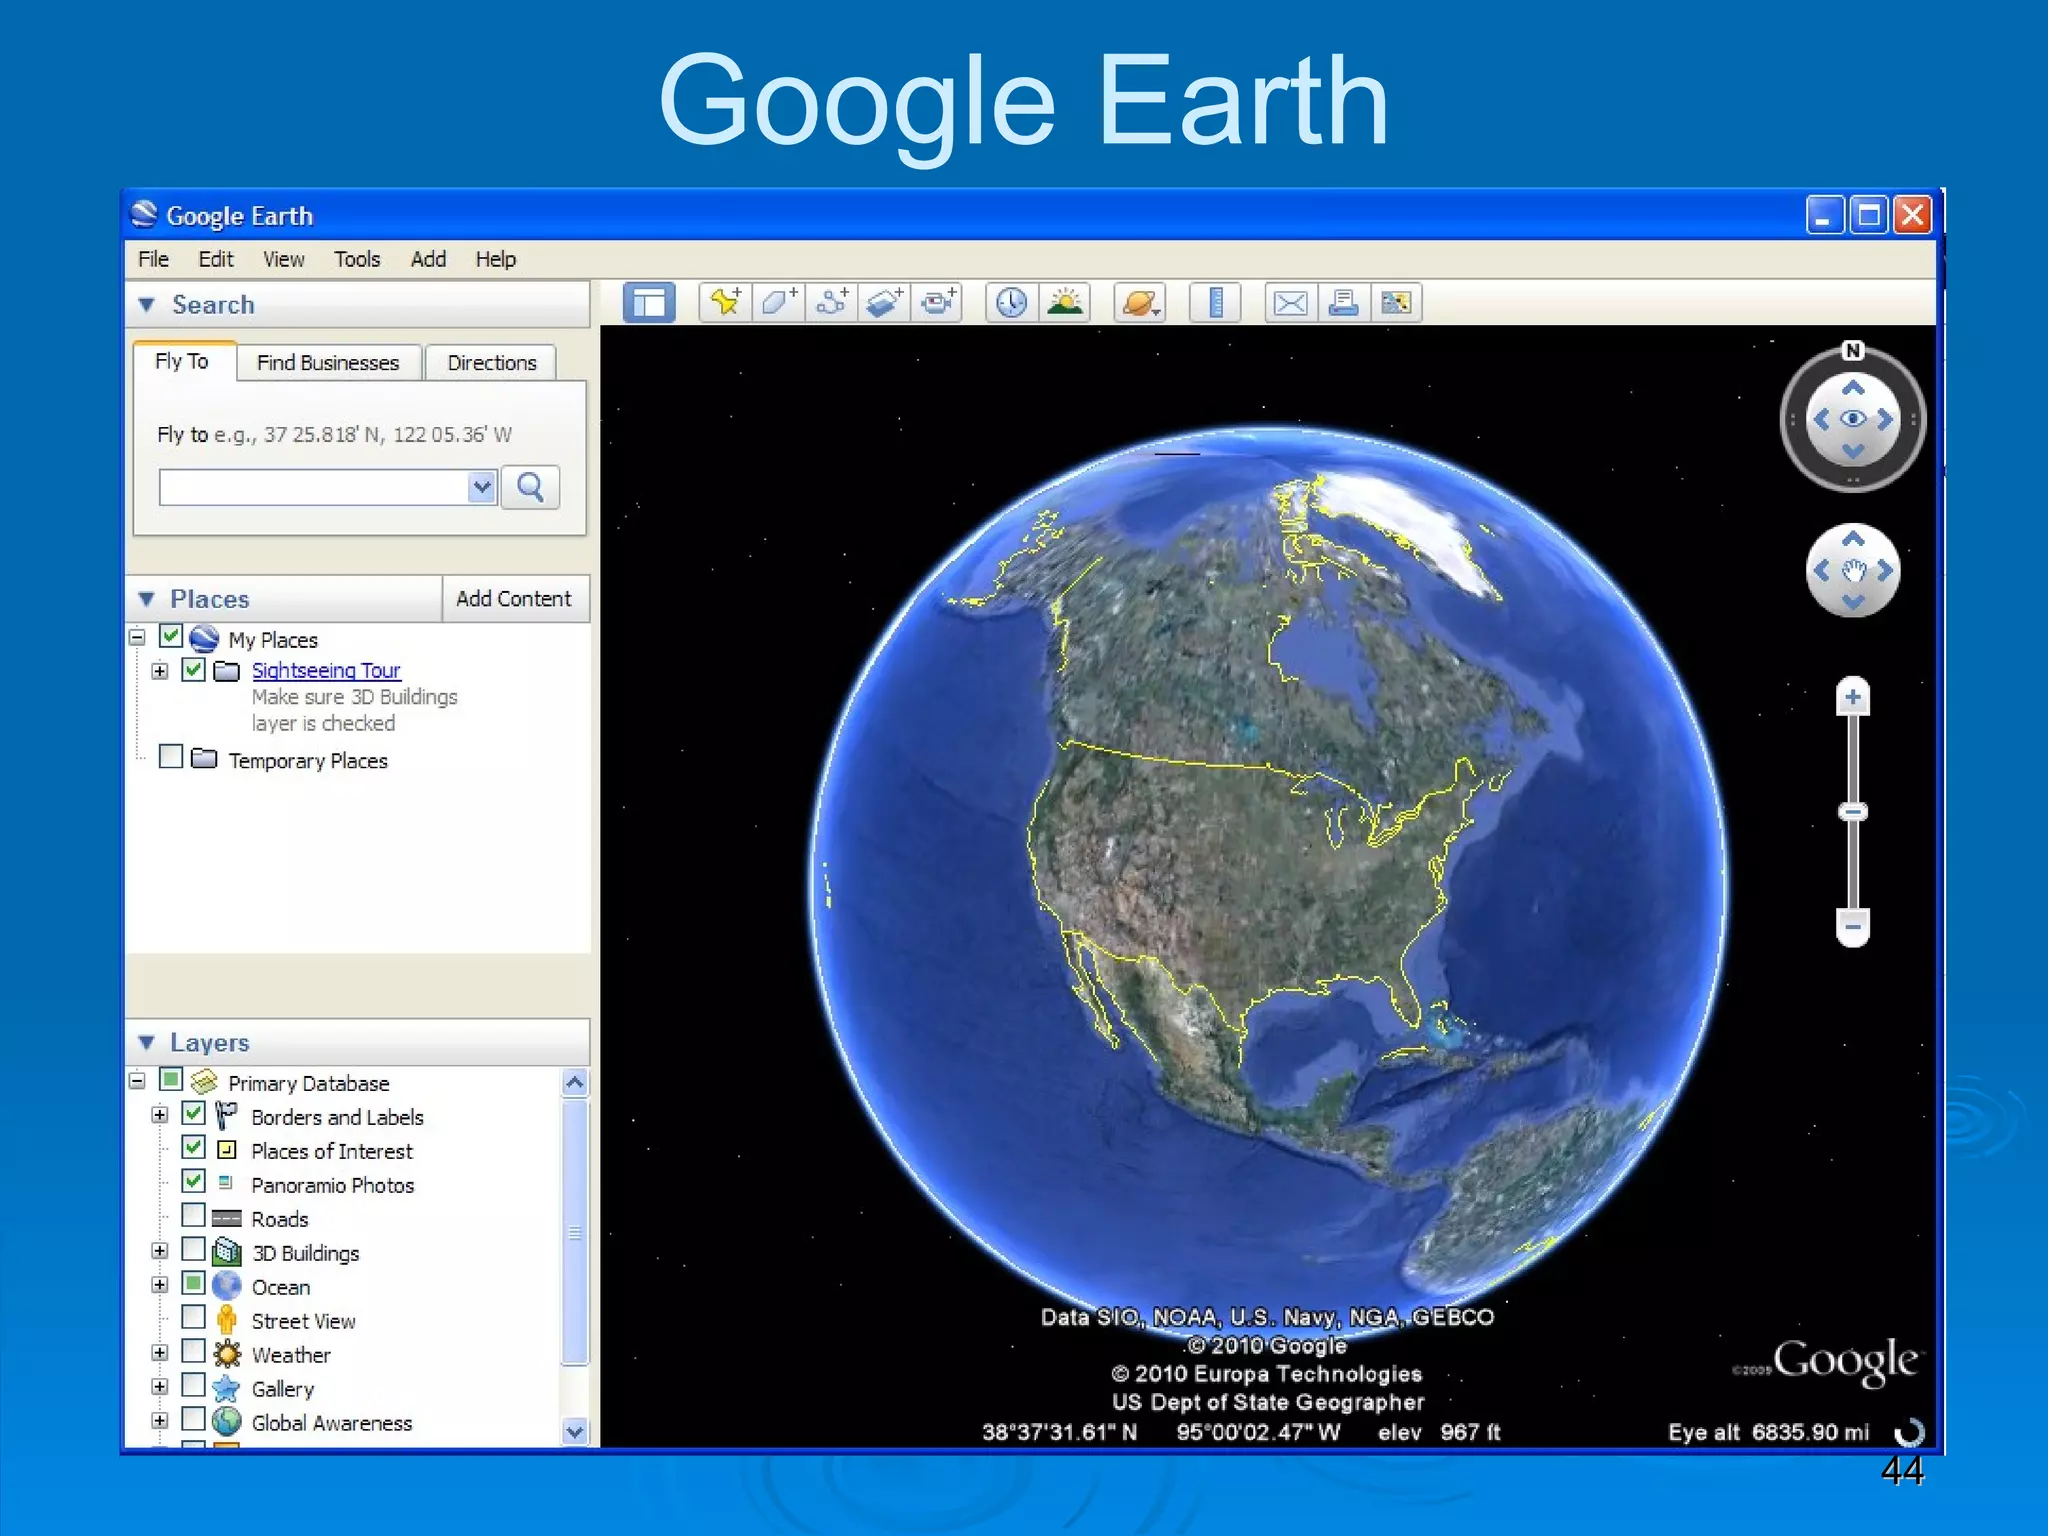Collapse the My Places tree node

(x=138, y=638)
